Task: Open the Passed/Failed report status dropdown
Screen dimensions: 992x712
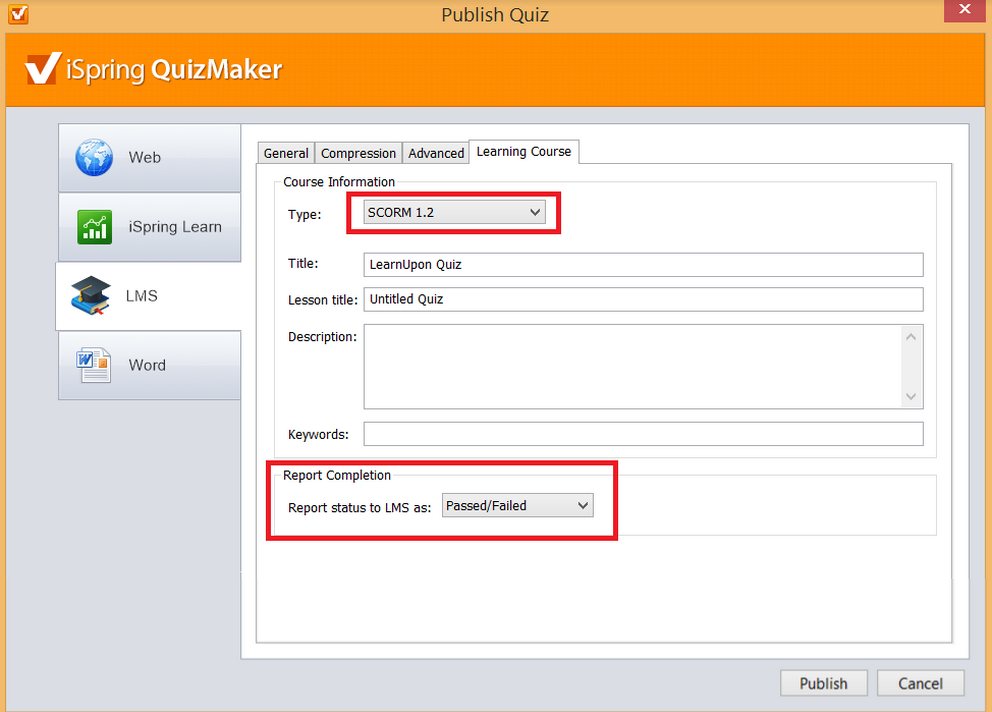Action: point(518,506)
